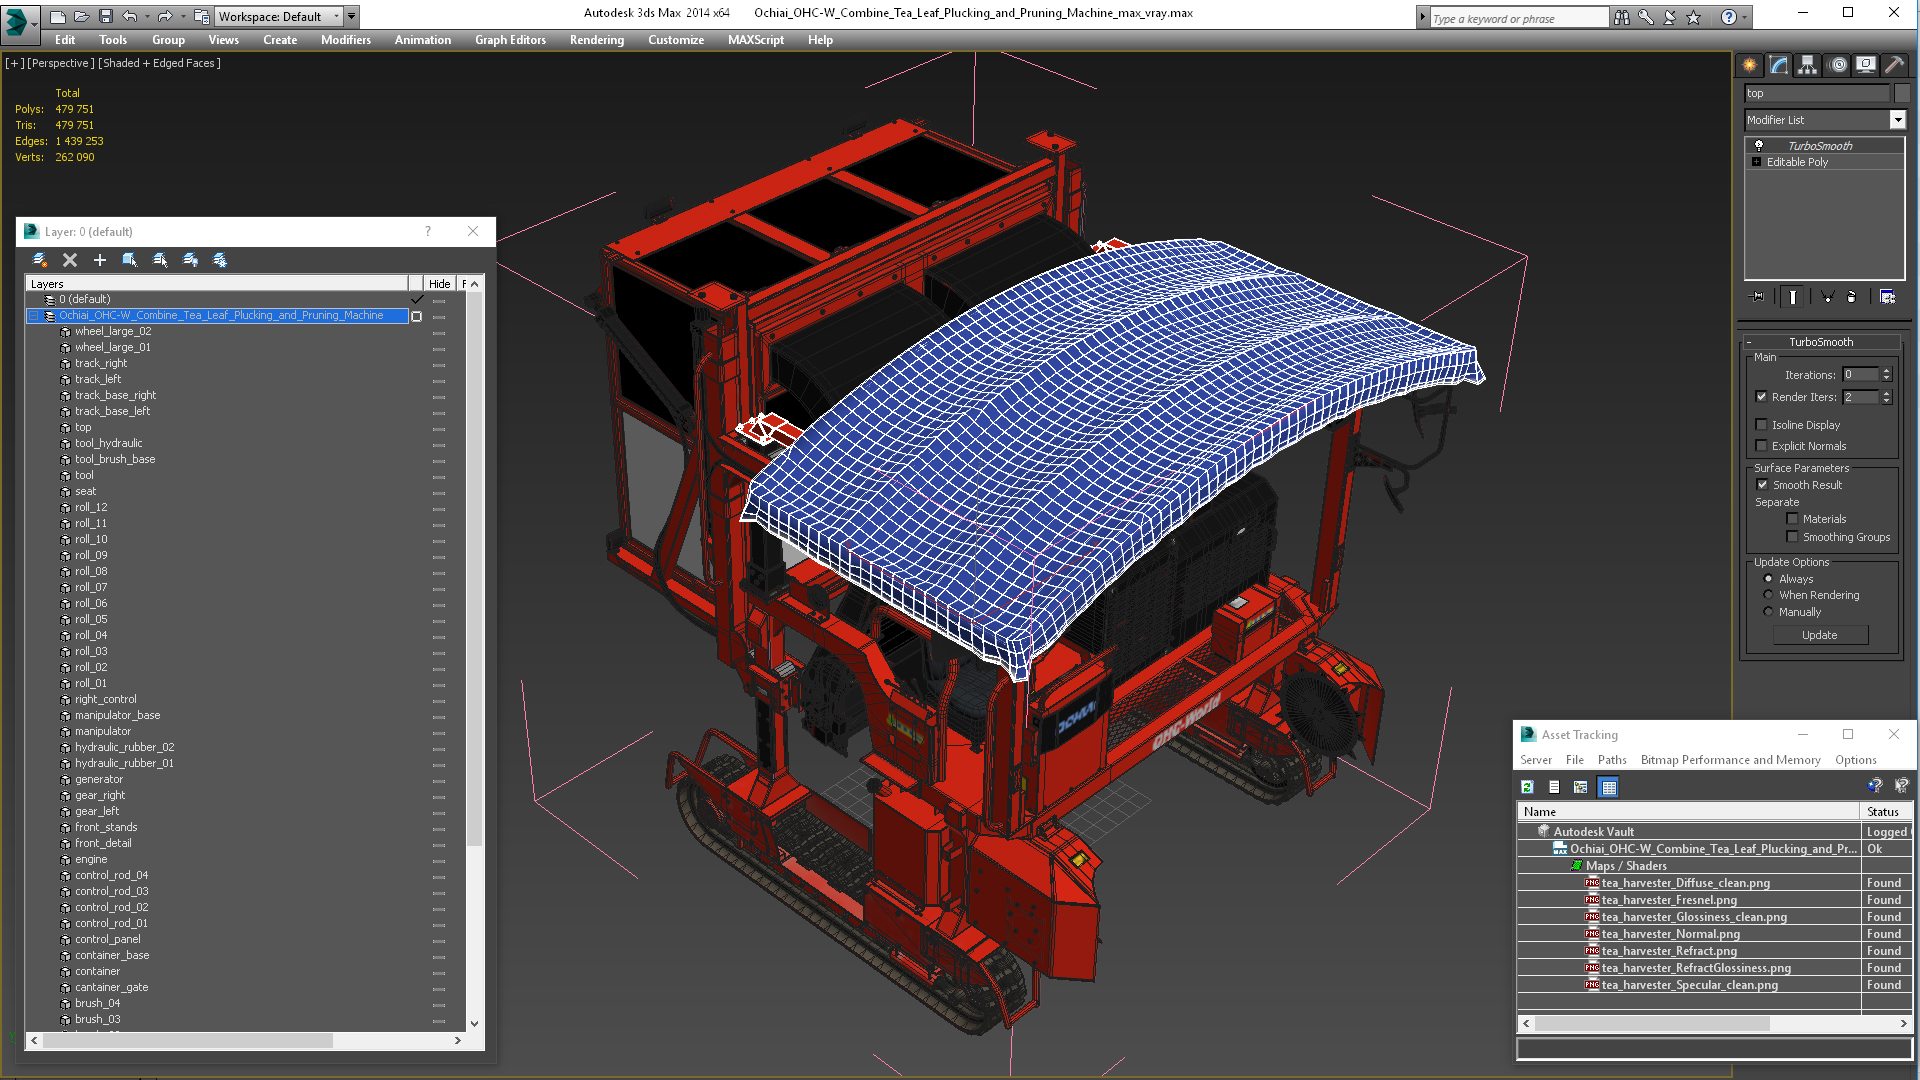Click the Hide column header in Layers

[439, 284]
